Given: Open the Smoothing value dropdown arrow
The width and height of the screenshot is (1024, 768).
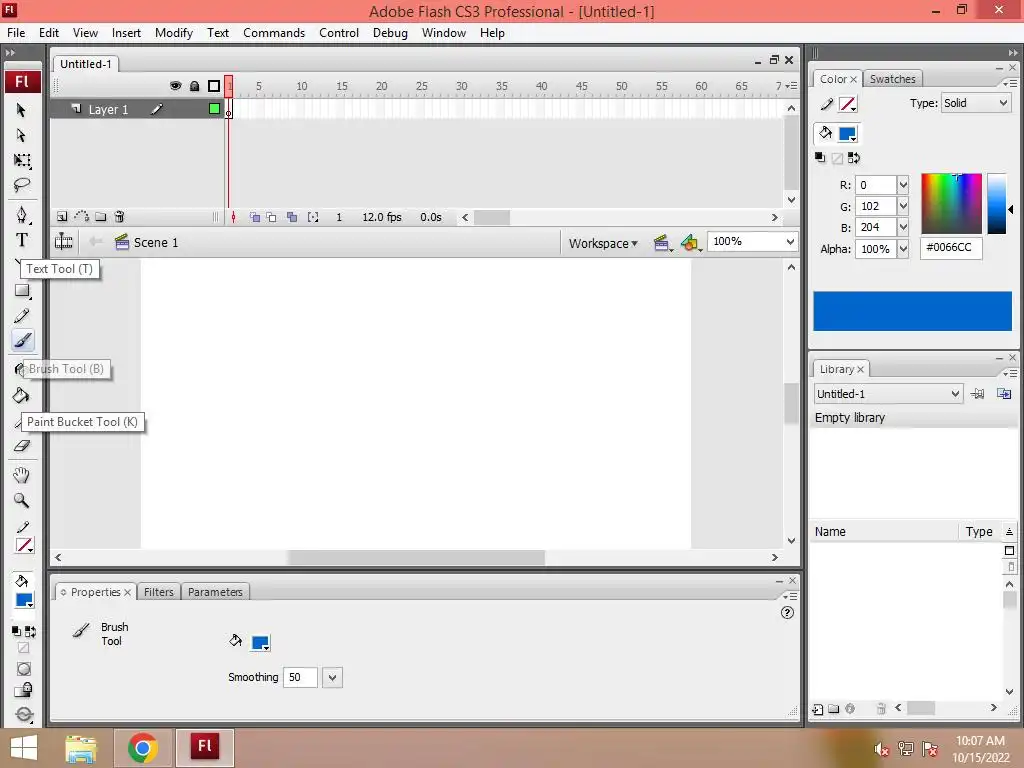Looking at the screenshot, I should [x=332, y=677].
